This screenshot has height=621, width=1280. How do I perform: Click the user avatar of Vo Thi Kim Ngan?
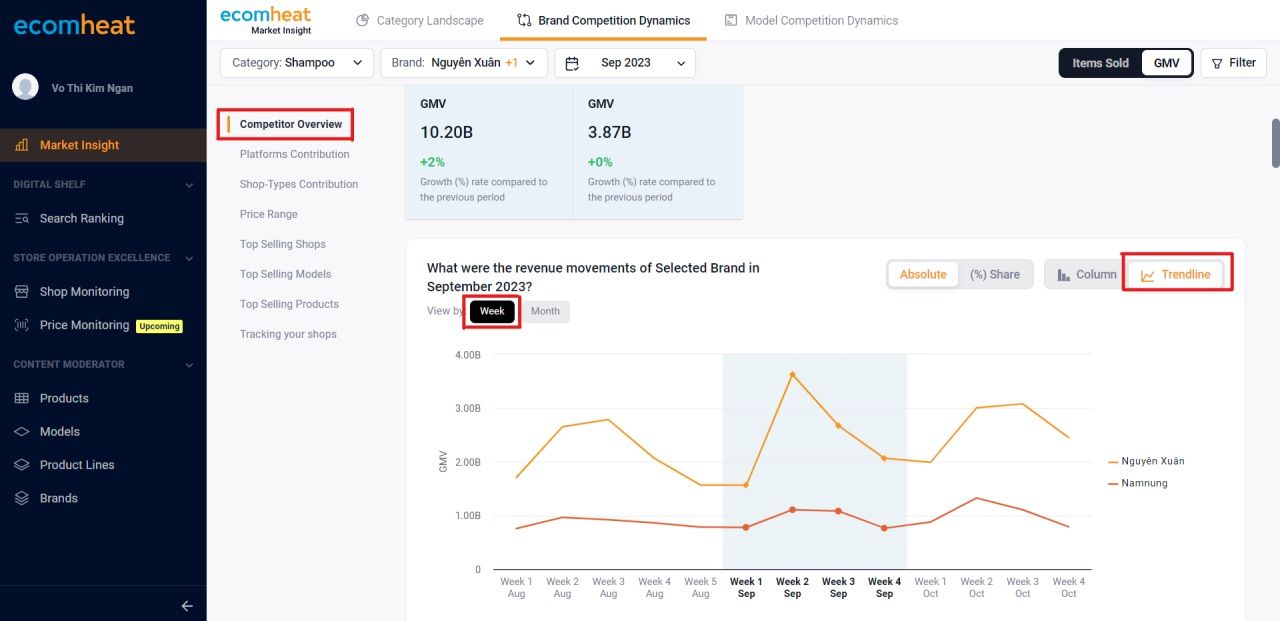[x=25, y=87]
